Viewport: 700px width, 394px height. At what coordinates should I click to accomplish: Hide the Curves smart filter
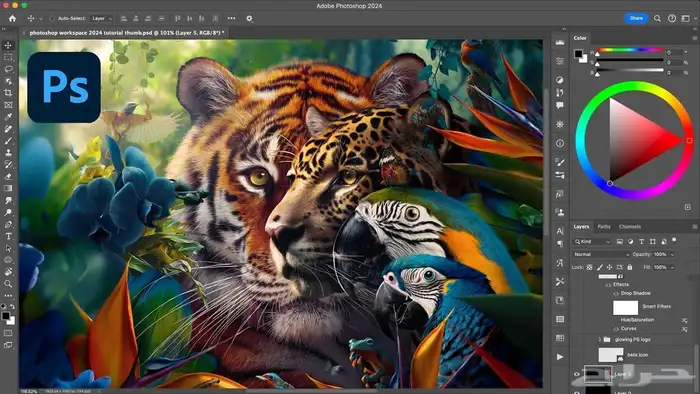(x=617, y=329)
